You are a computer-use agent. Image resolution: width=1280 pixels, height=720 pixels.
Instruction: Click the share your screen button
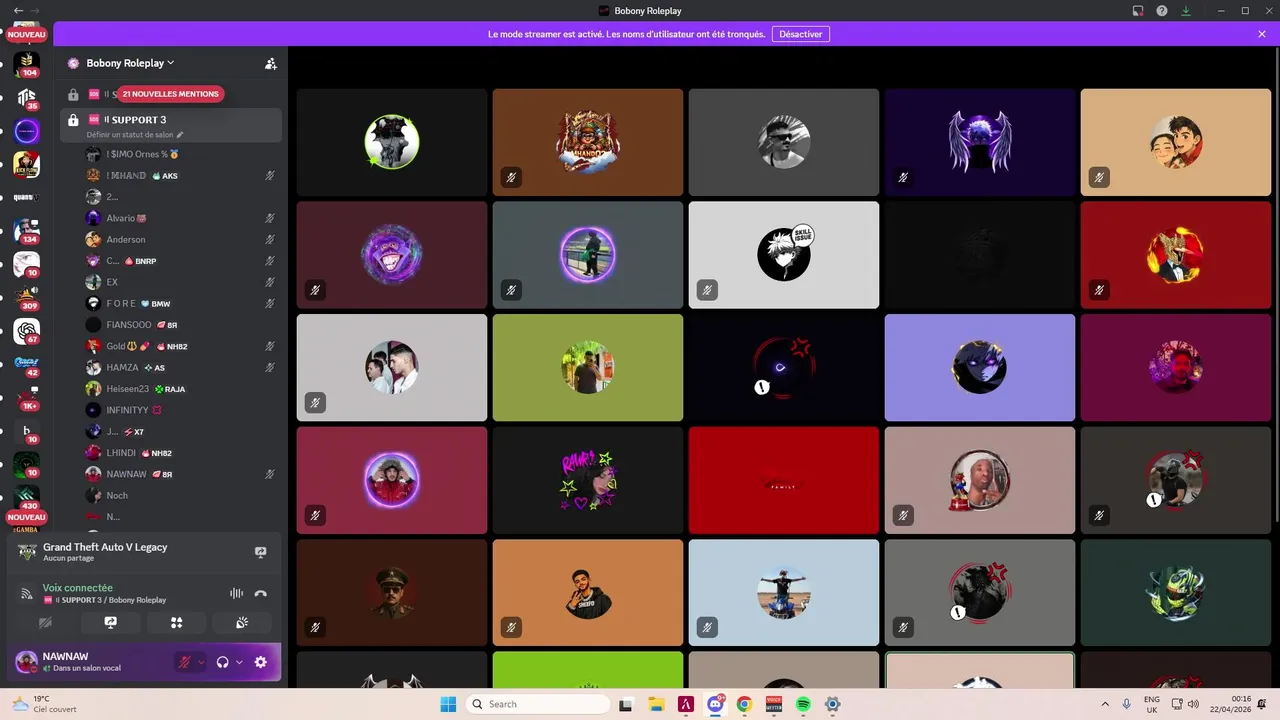(x=110, y=622)
